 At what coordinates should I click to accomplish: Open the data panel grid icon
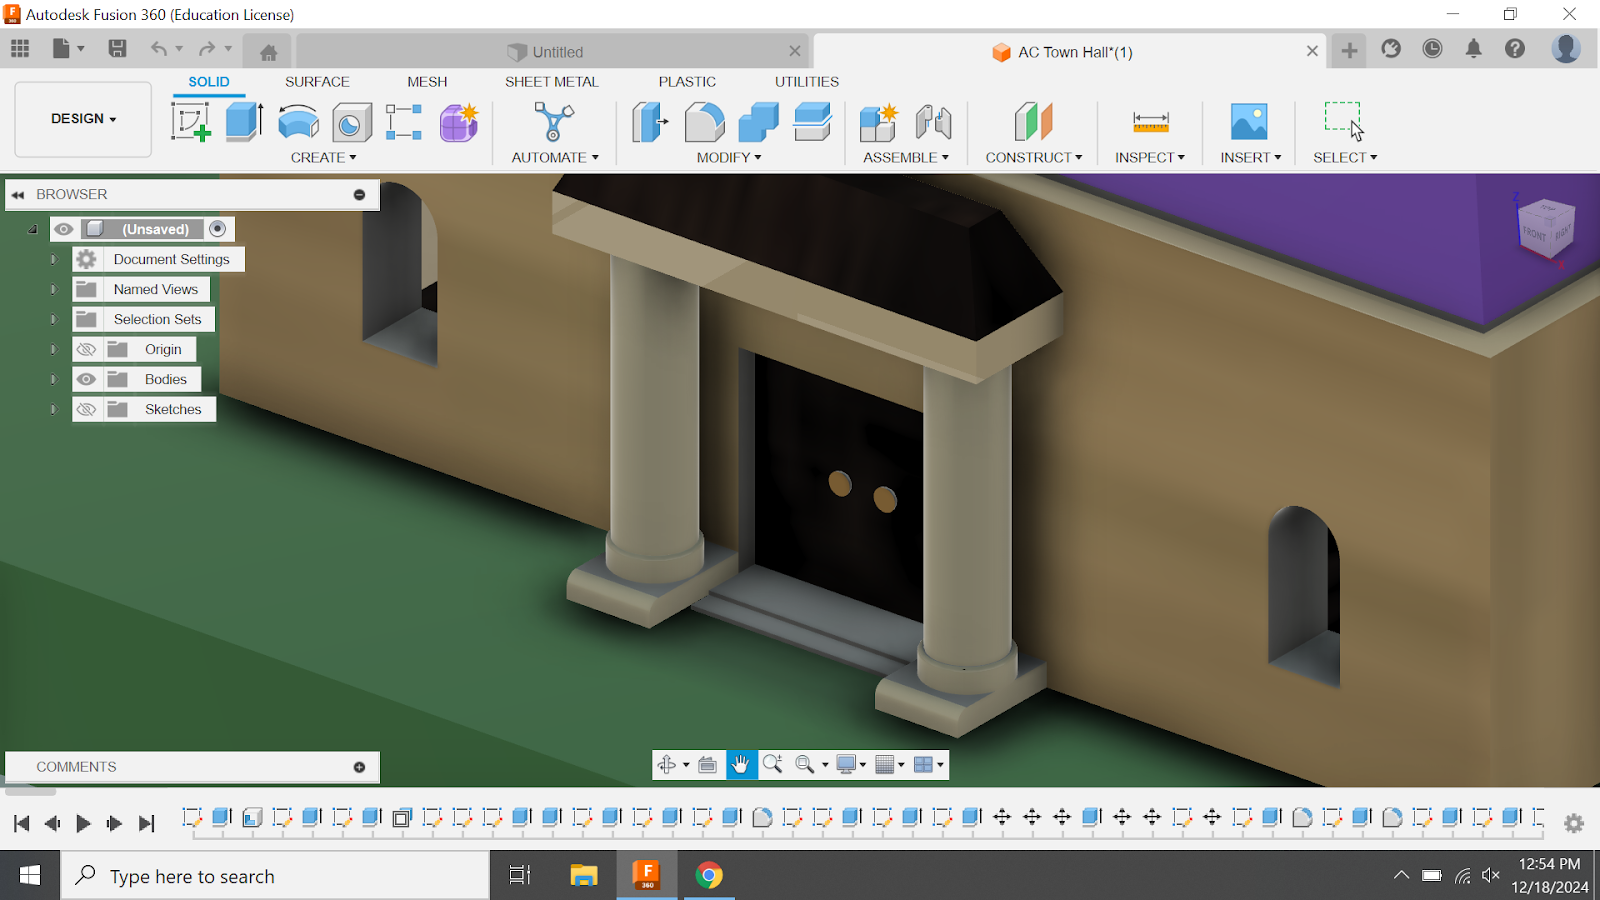20,48
